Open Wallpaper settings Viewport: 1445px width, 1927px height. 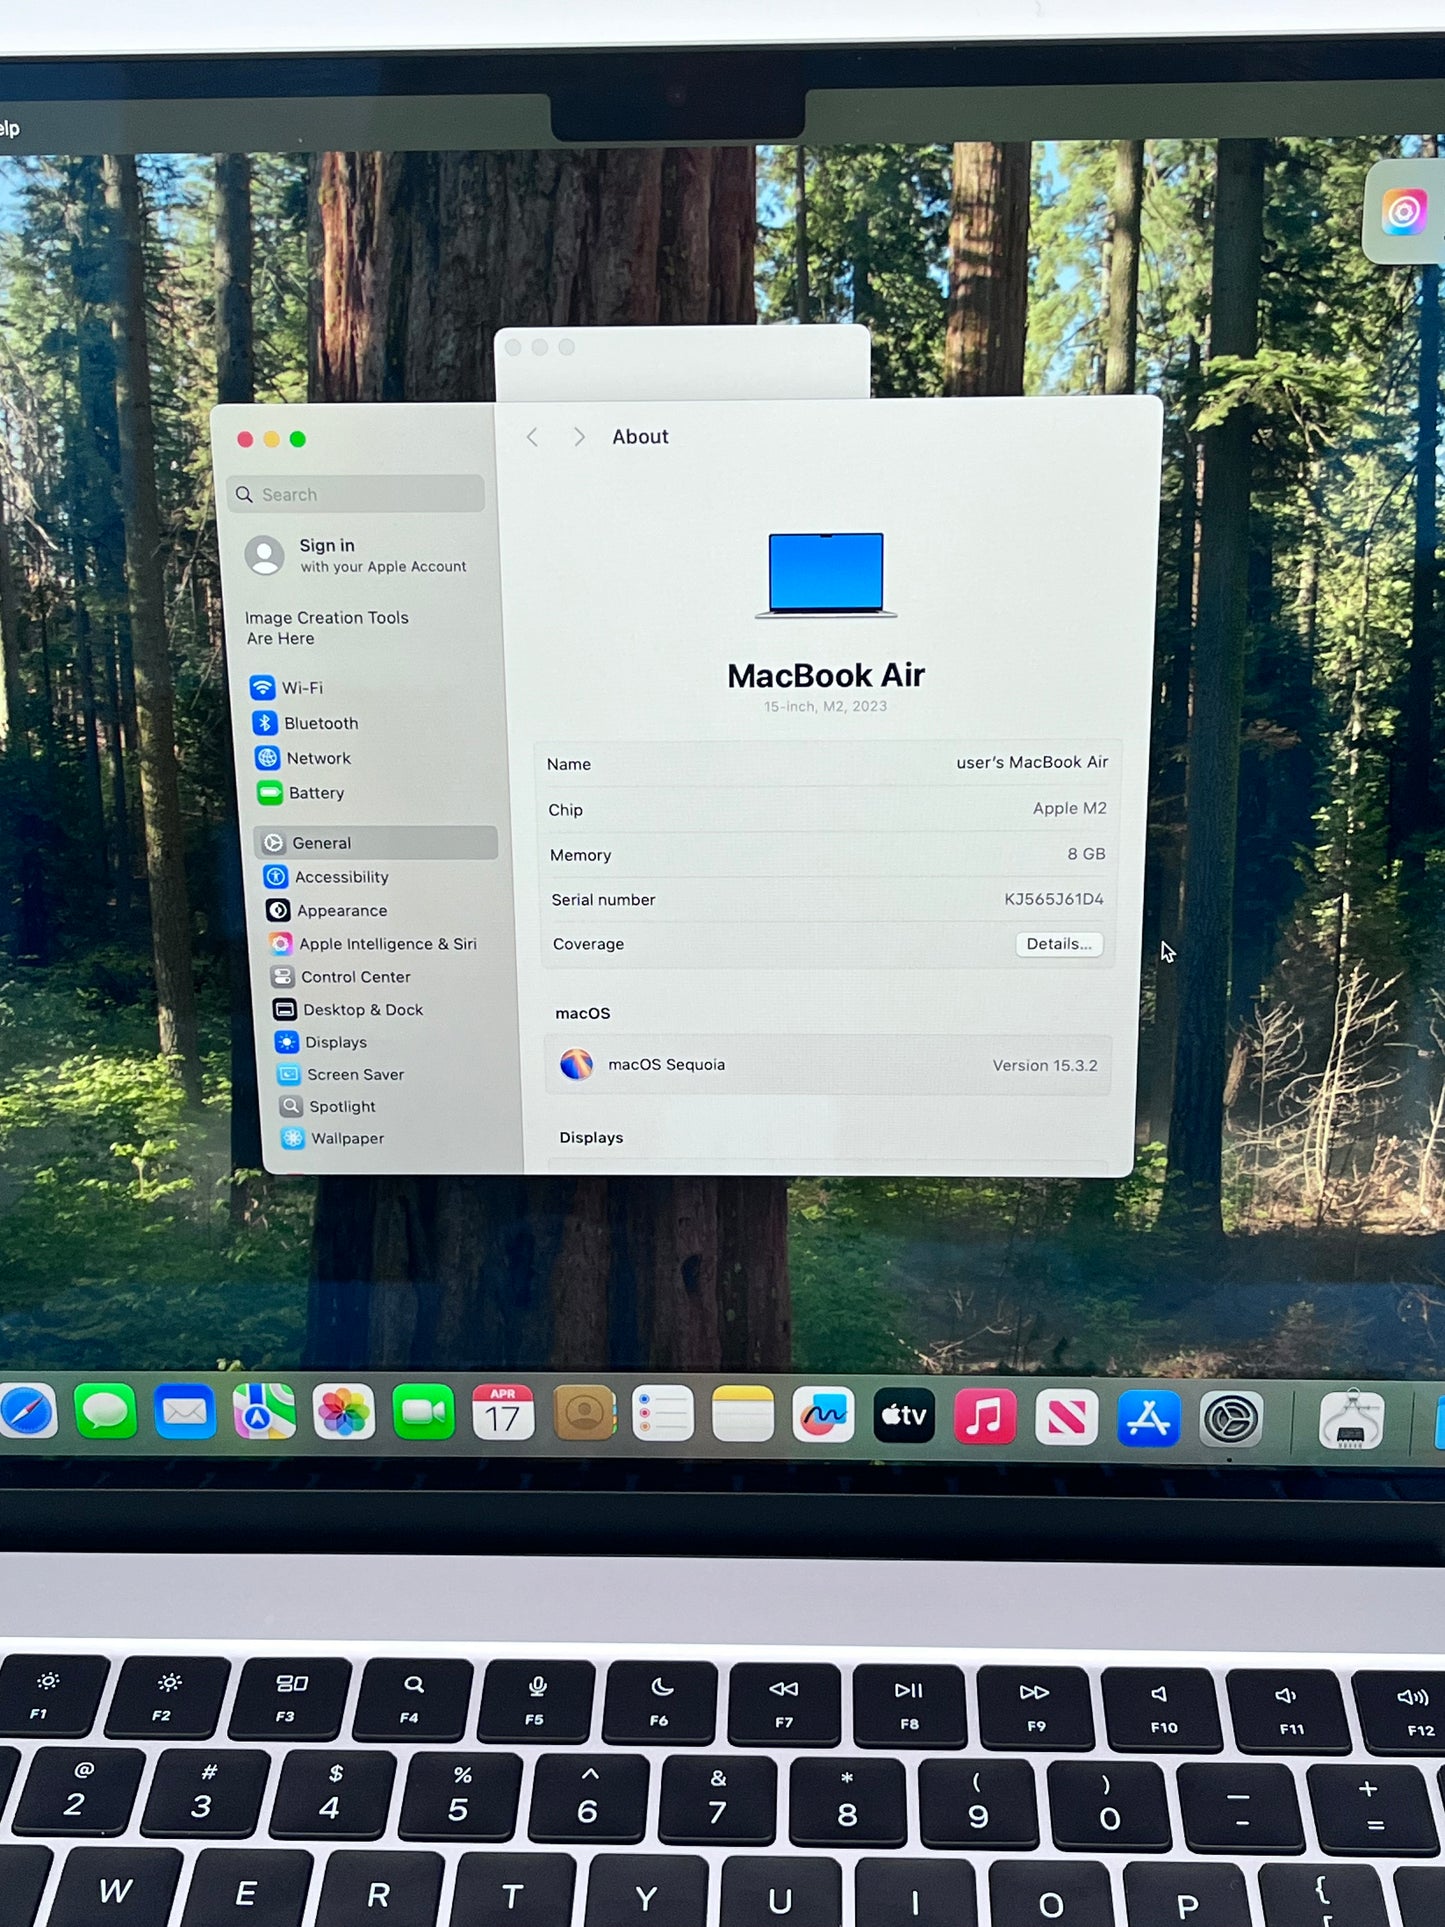pyautogui.click(x=333, y=1139)
